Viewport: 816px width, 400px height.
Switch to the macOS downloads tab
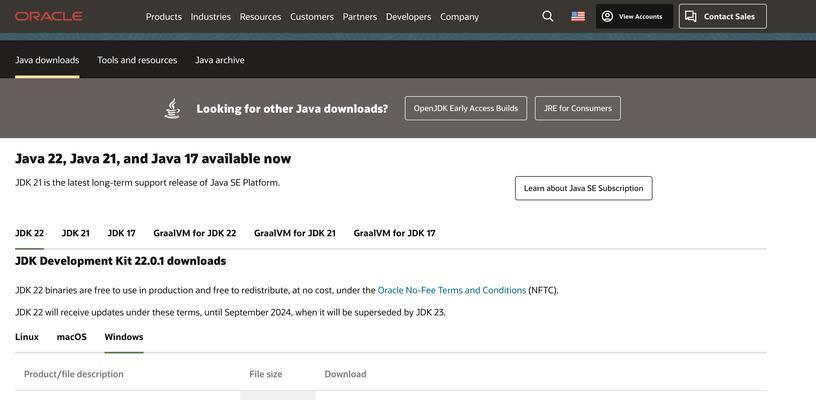point(71,337)
